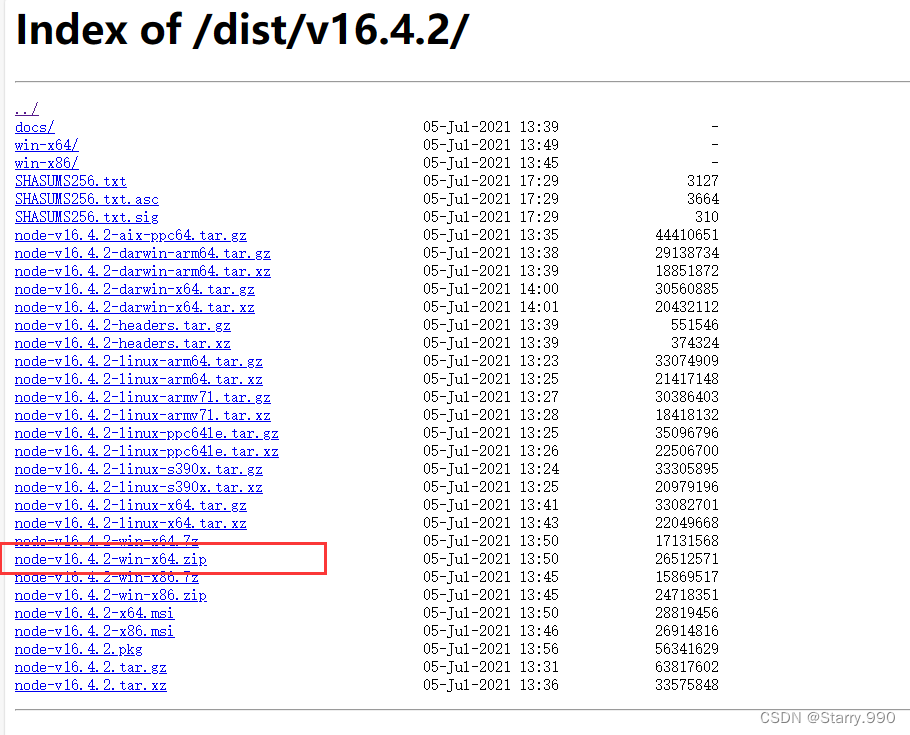The height and width of the screenshot is (735, 910).
Task: Download node-v16.4.2-linux-s390x.tar.gz
Action: click(139, 469)
